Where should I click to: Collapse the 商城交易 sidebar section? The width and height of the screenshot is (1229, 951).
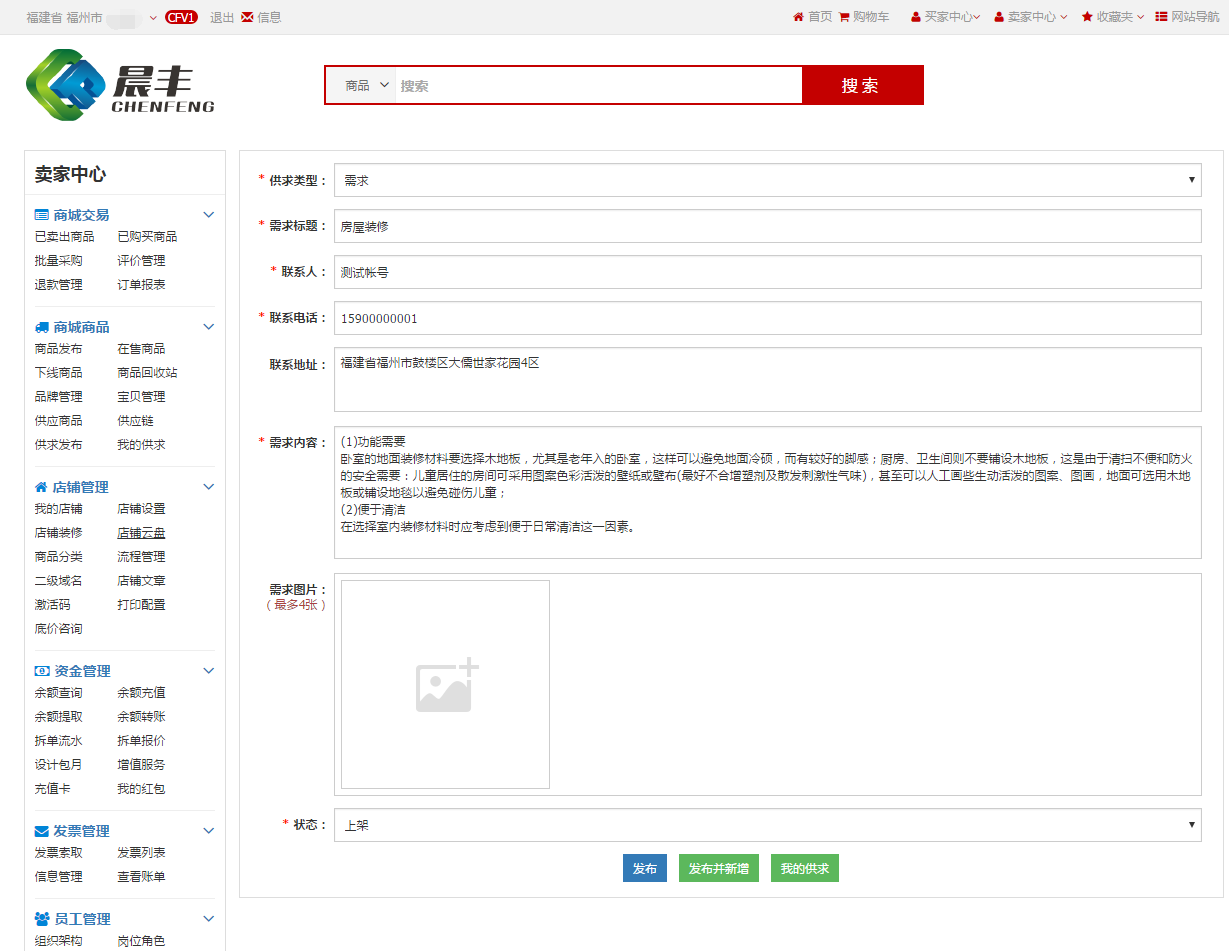tap(209, 215)
